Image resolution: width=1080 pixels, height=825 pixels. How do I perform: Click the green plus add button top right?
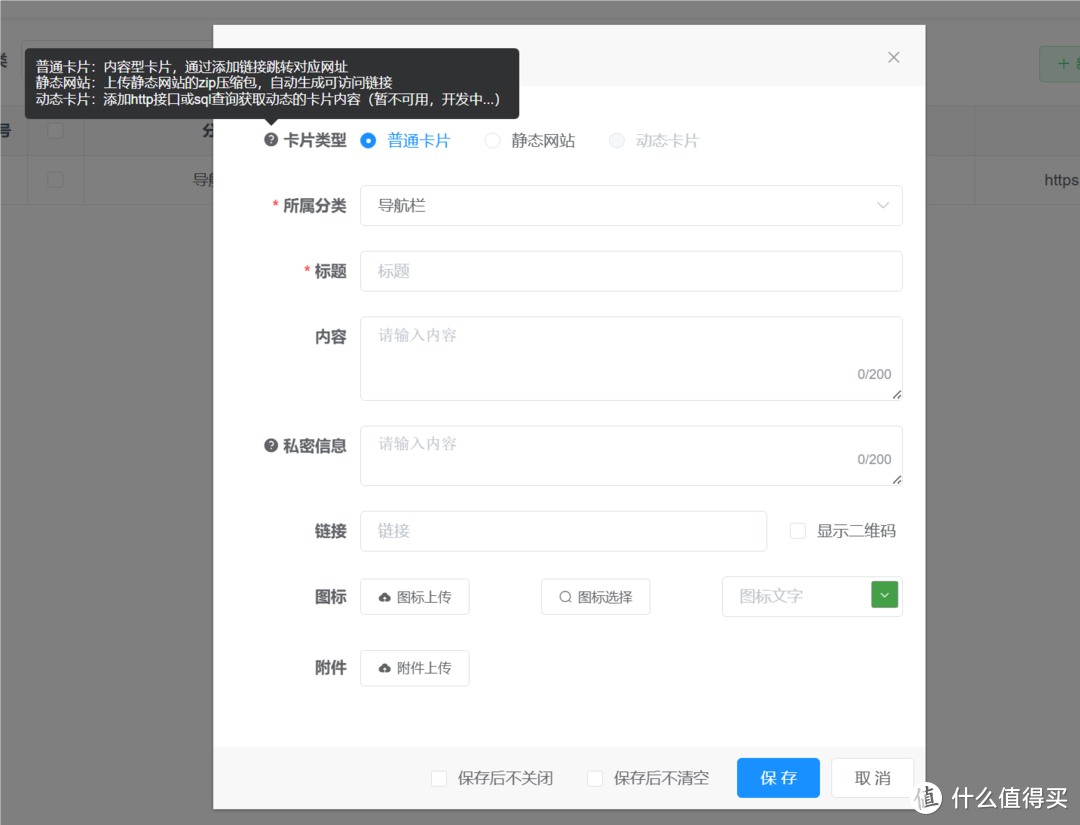(1063, 62)
